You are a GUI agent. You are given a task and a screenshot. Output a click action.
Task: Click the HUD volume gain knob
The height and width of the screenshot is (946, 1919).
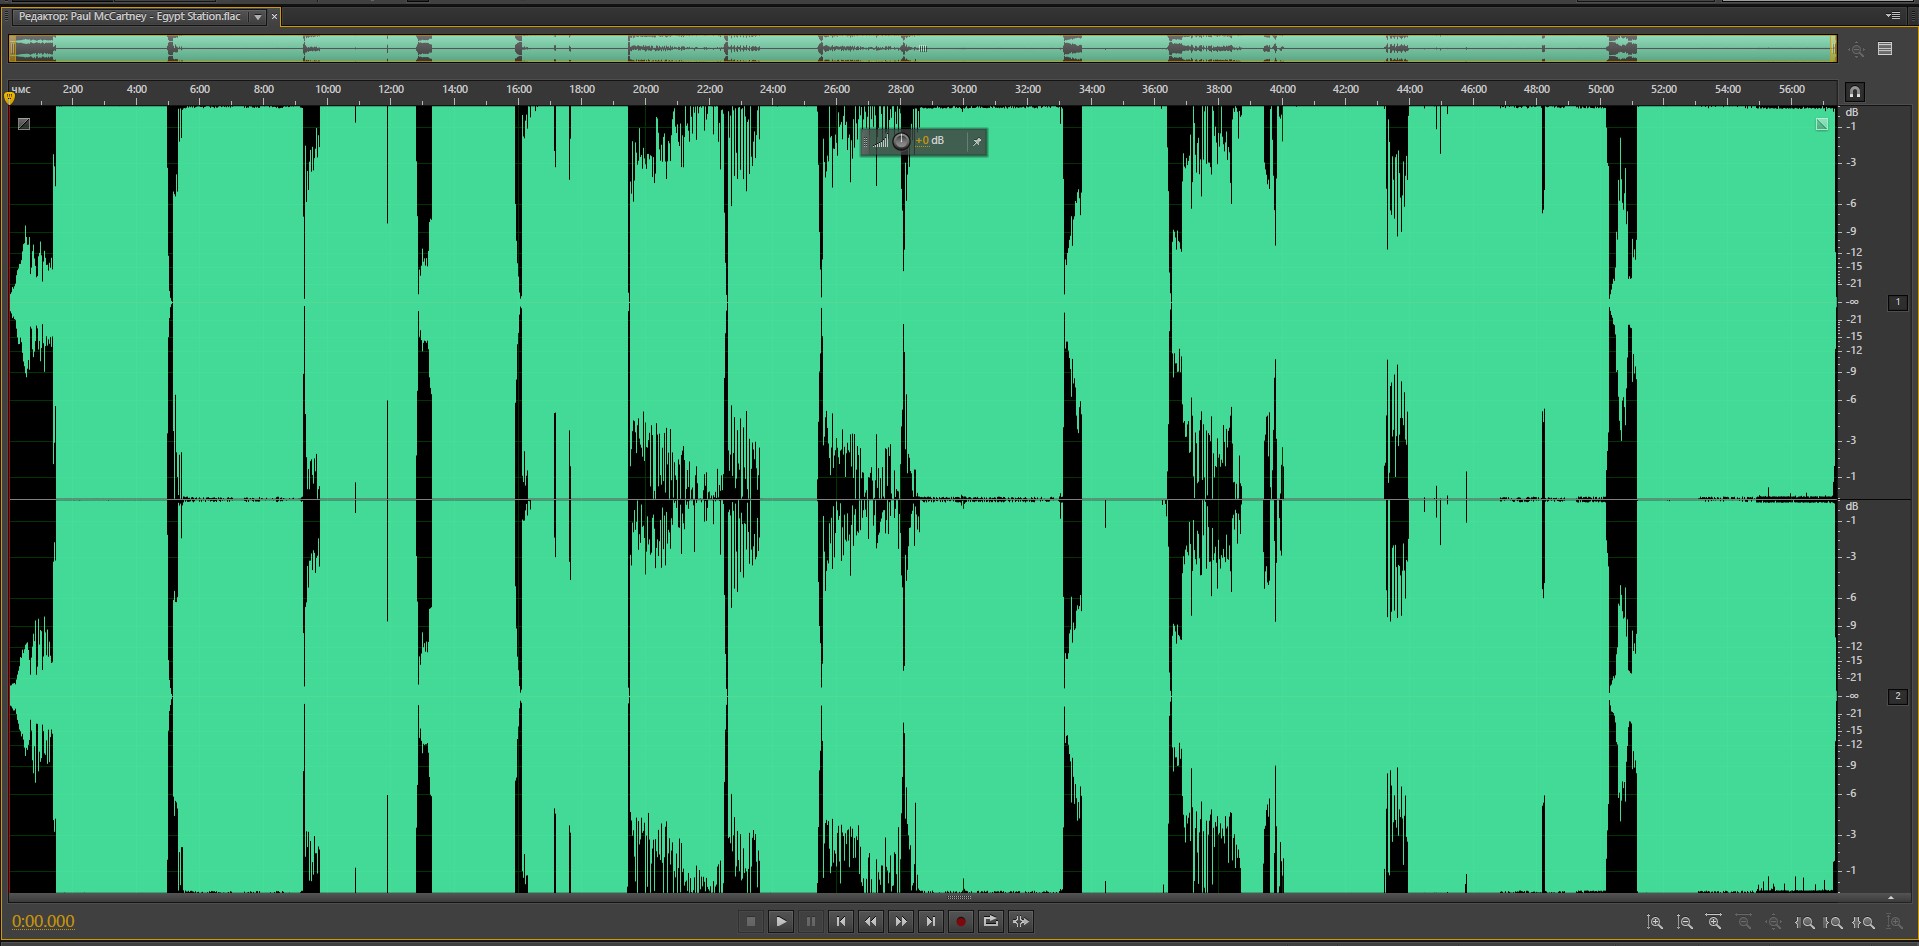901,141
